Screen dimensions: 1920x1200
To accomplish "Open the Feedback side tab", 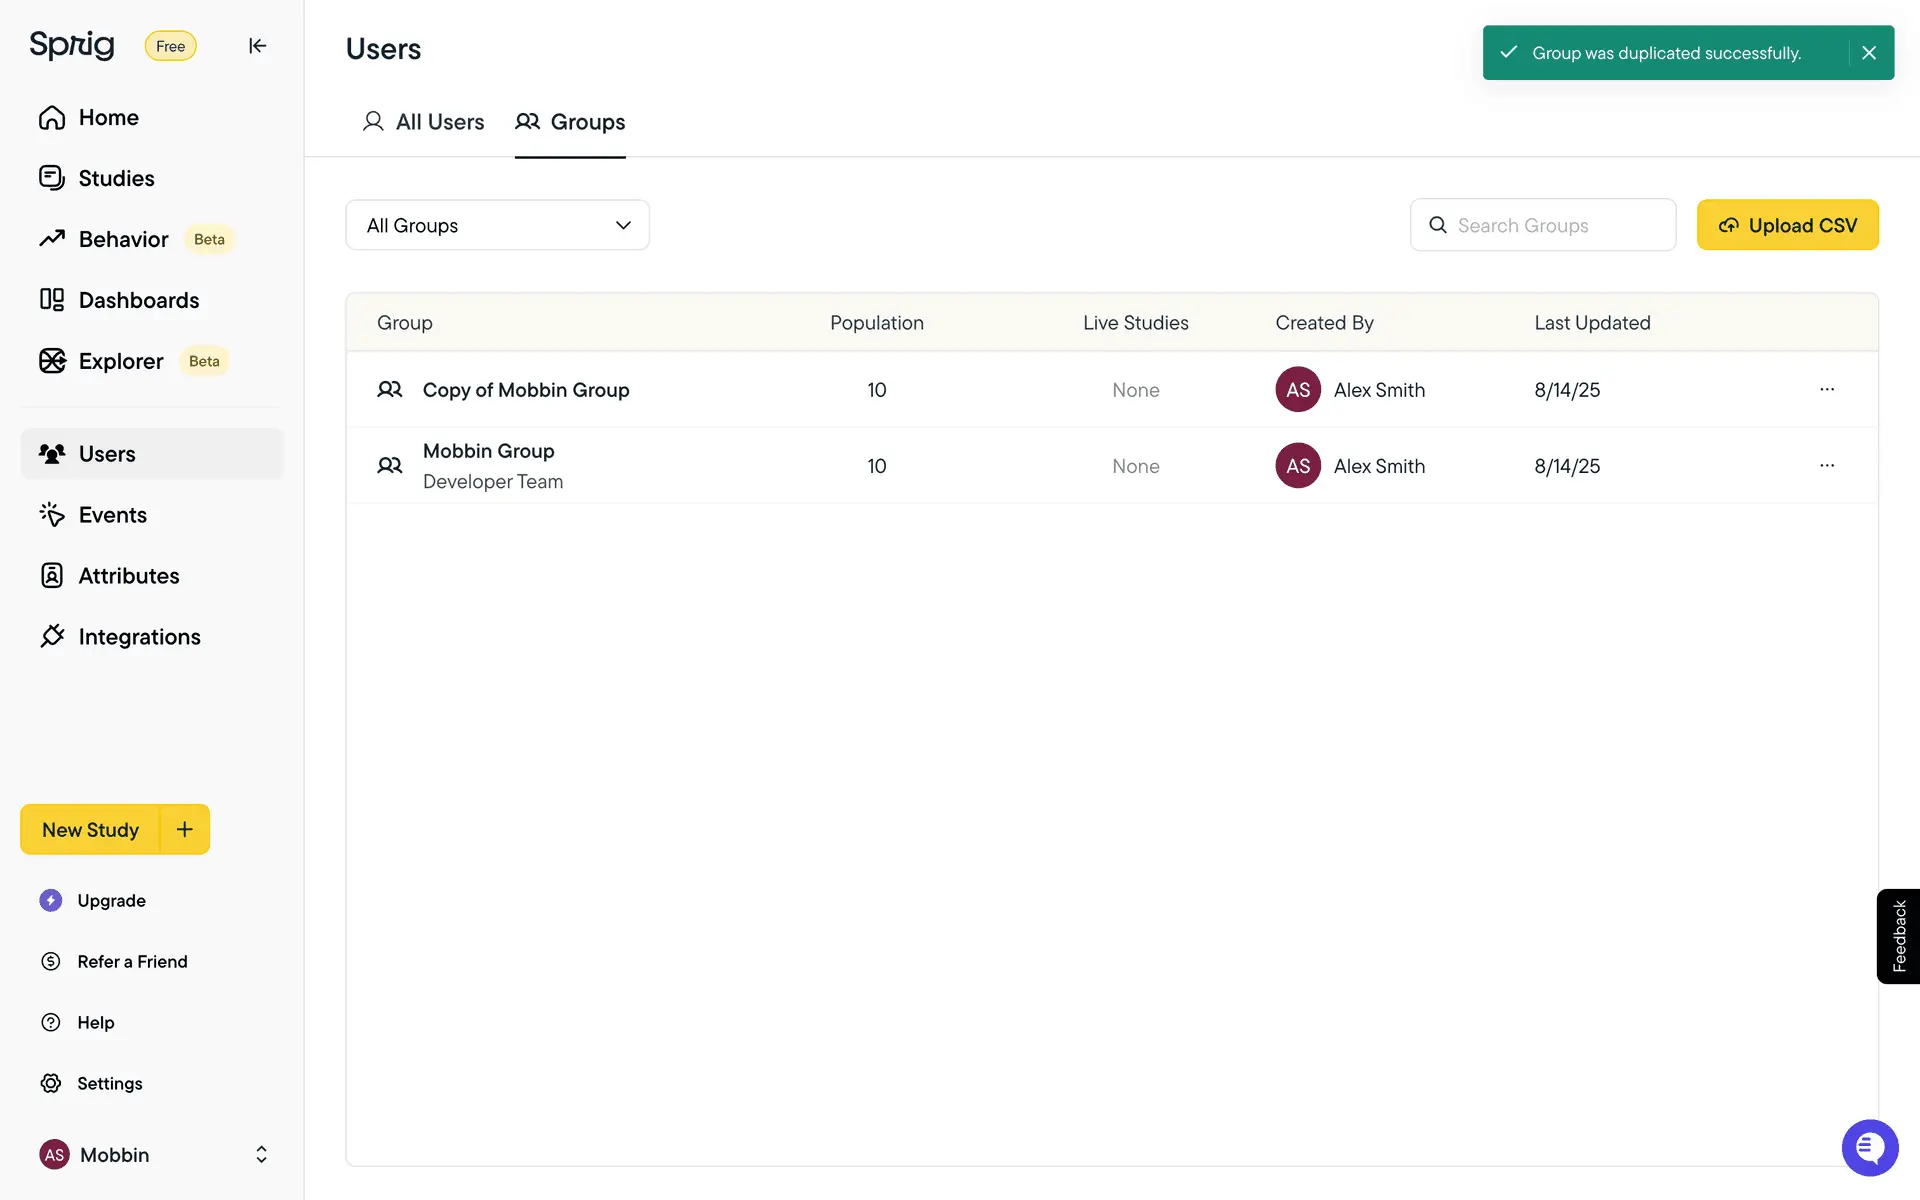I will point(1898,936).
